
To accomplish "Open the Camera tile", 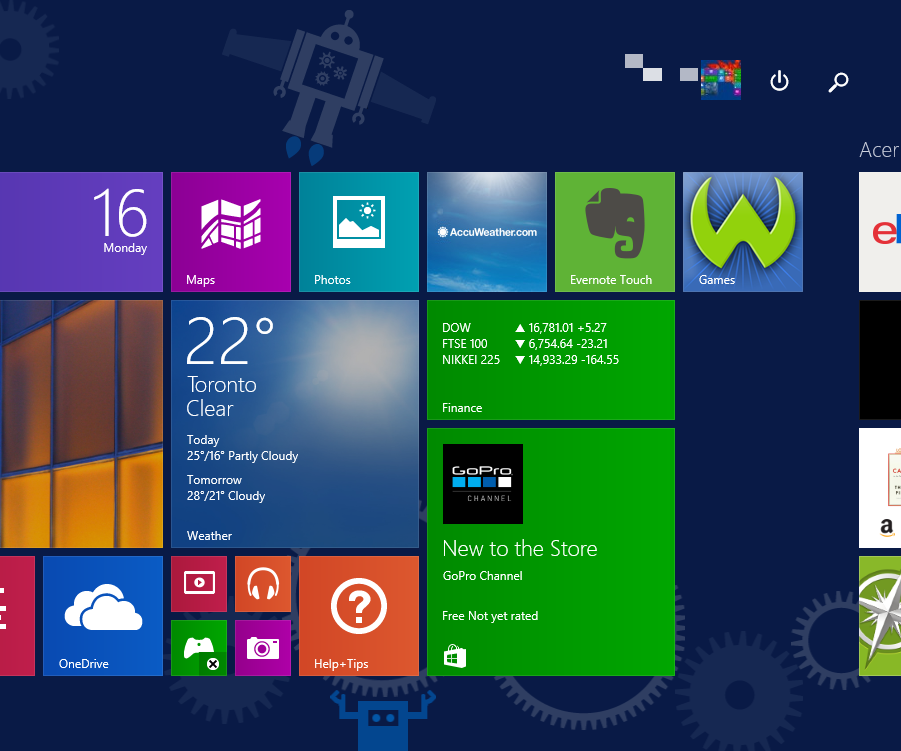I will pos(263,648).
